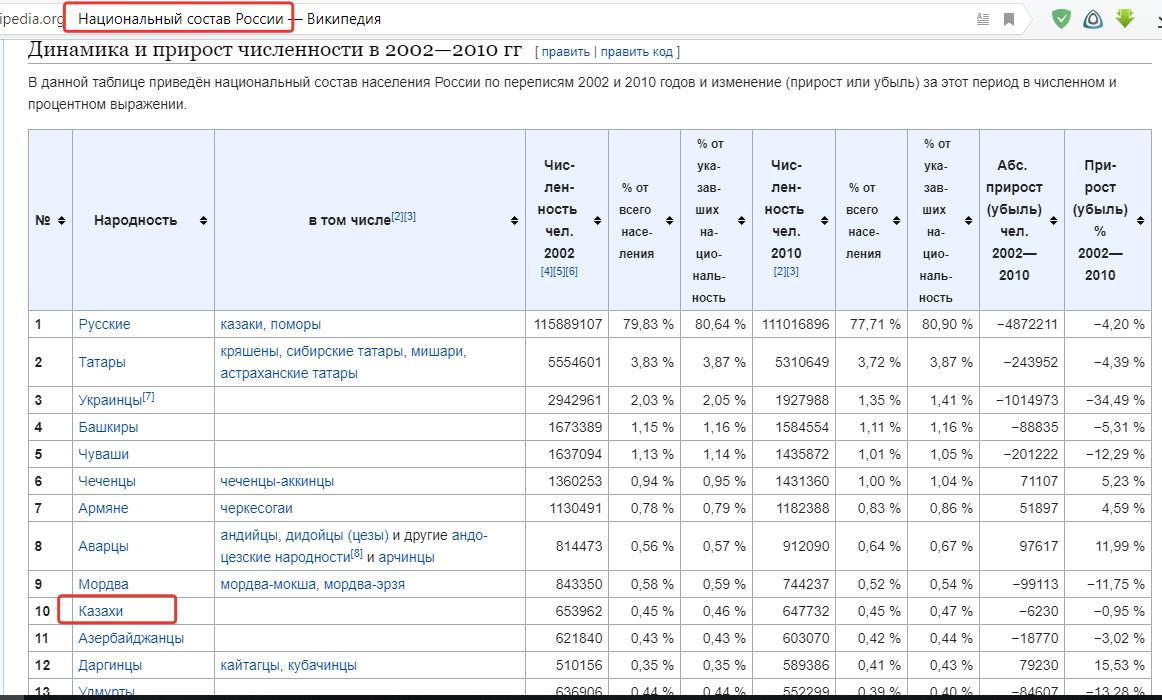Sort by Абс. прирост (убыль) column
This screenshot has width=1162, height=700.
1053,221
